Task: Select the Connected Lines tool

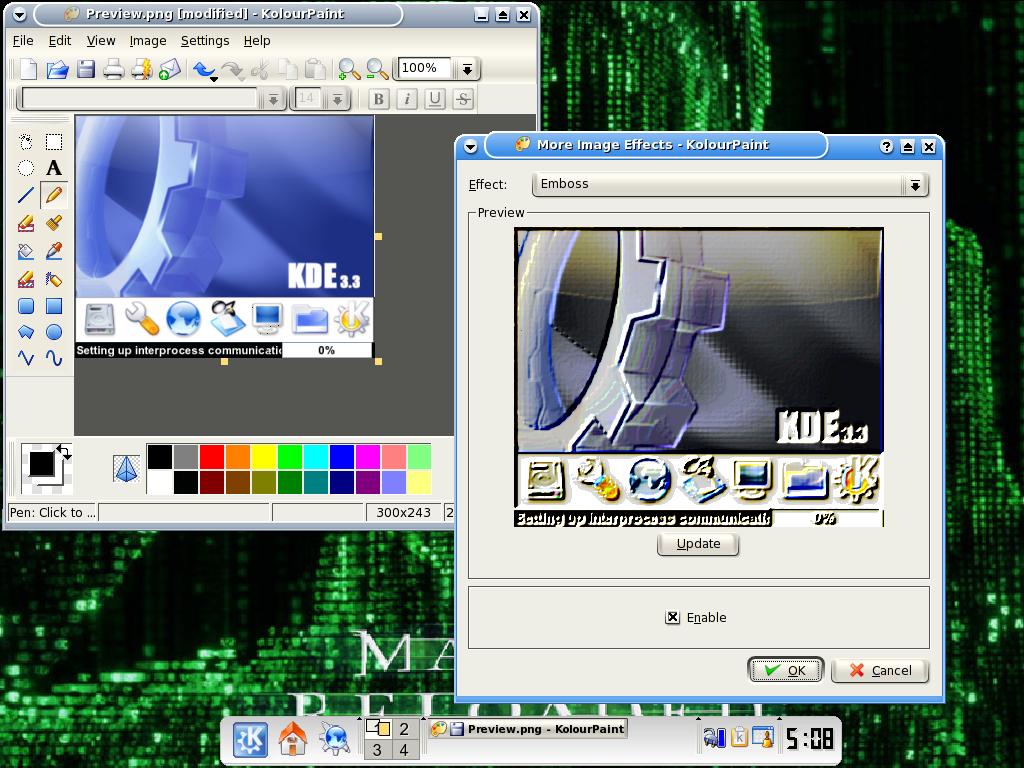Action: point(25,358)
